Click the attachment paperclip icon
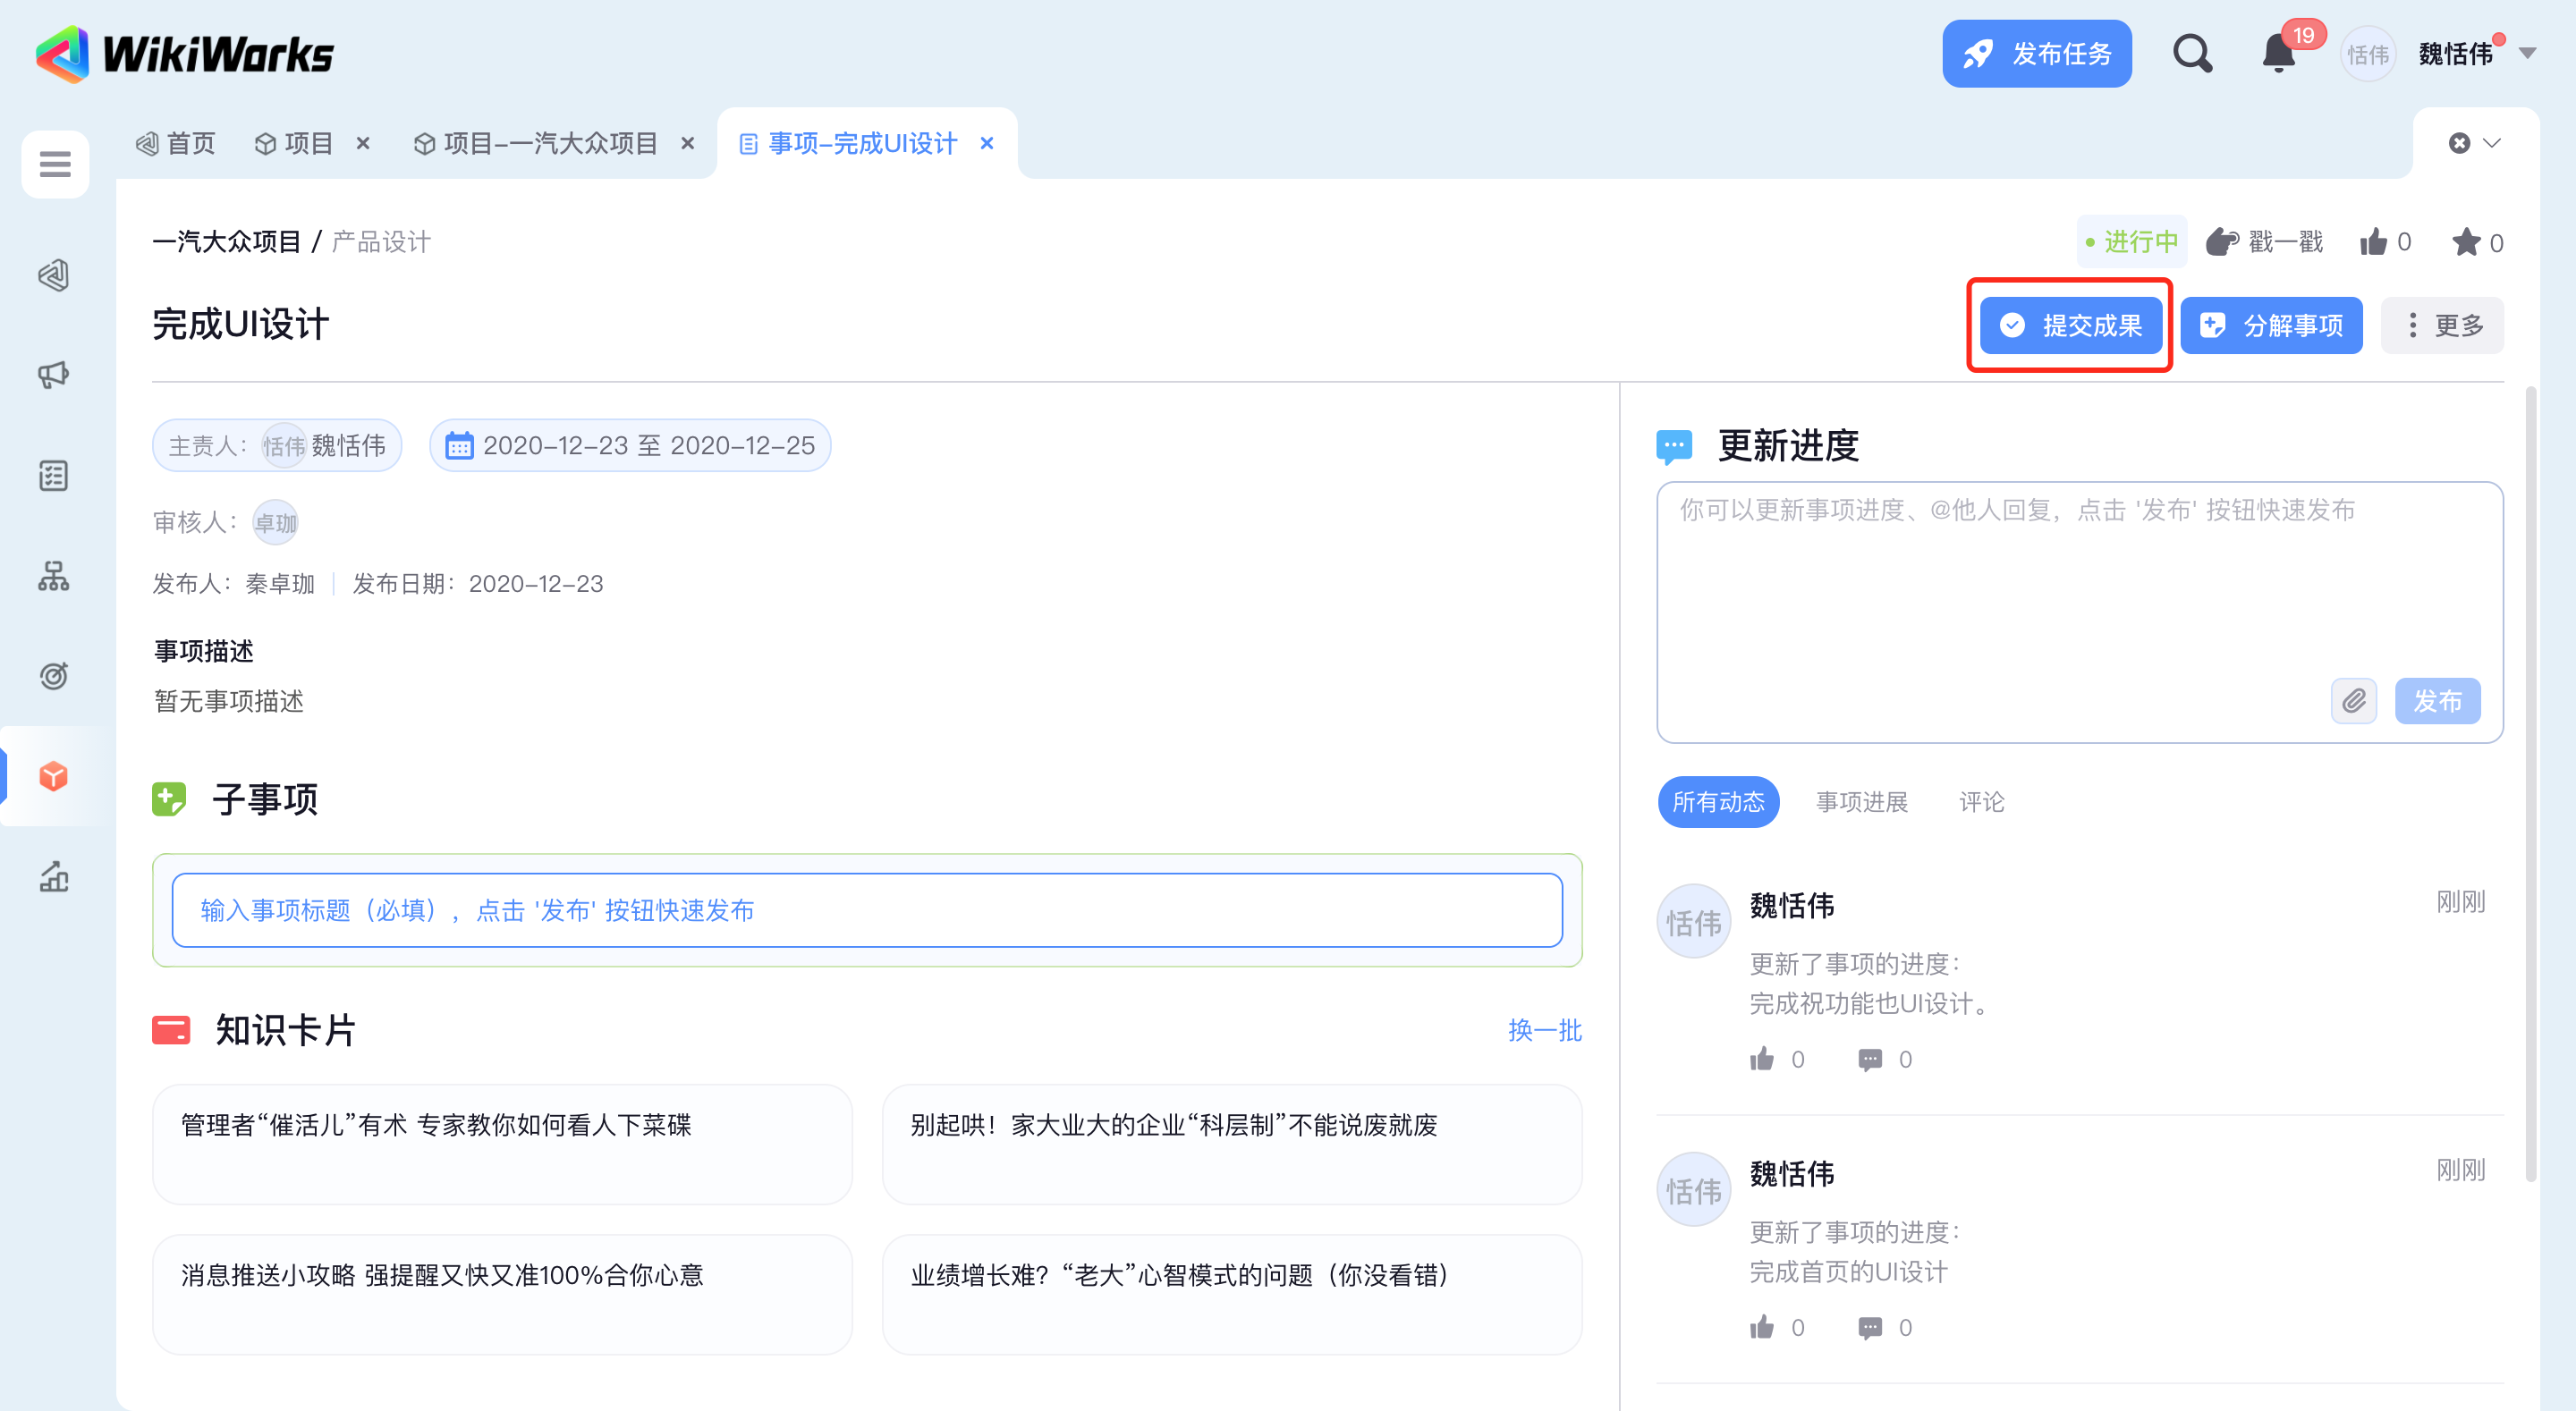The height and width of the screenshot is (1411, 2576). [2353, 700]
